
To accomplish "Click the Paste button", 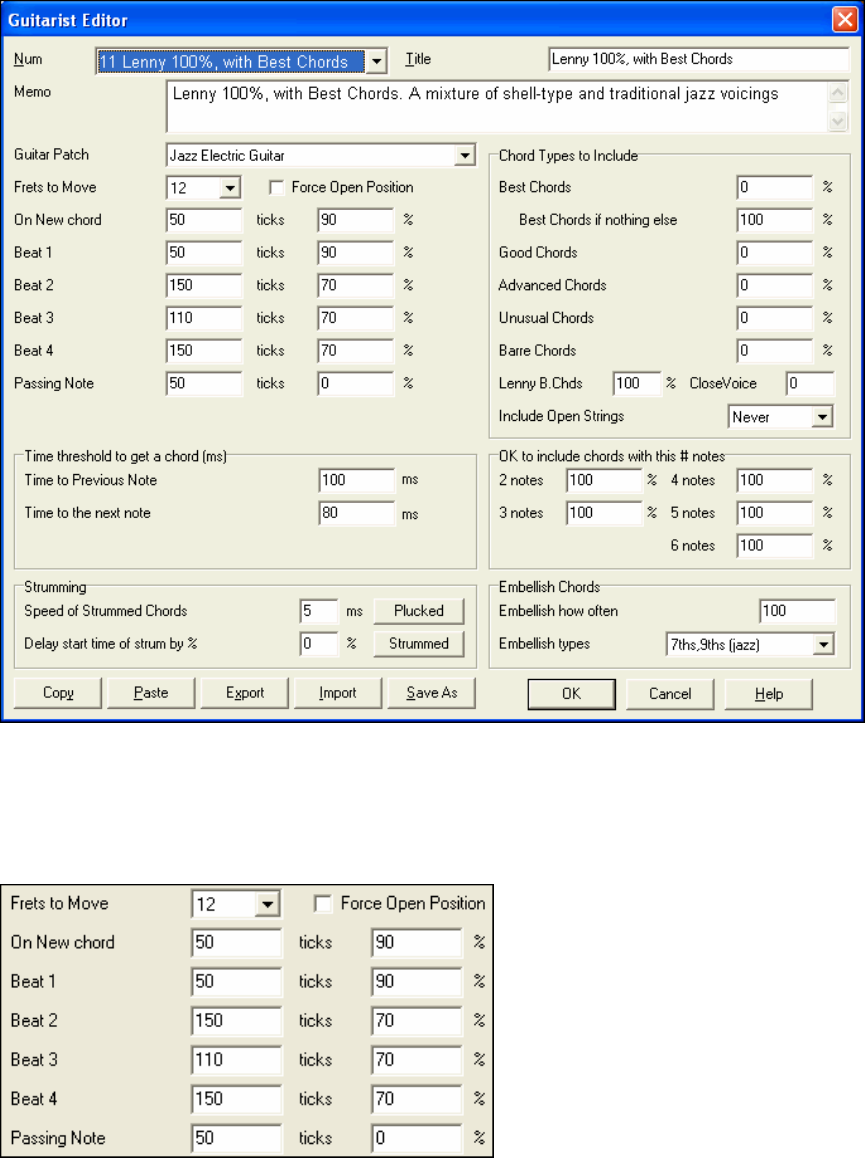I will pyautogui.click(x=151, y=693).
